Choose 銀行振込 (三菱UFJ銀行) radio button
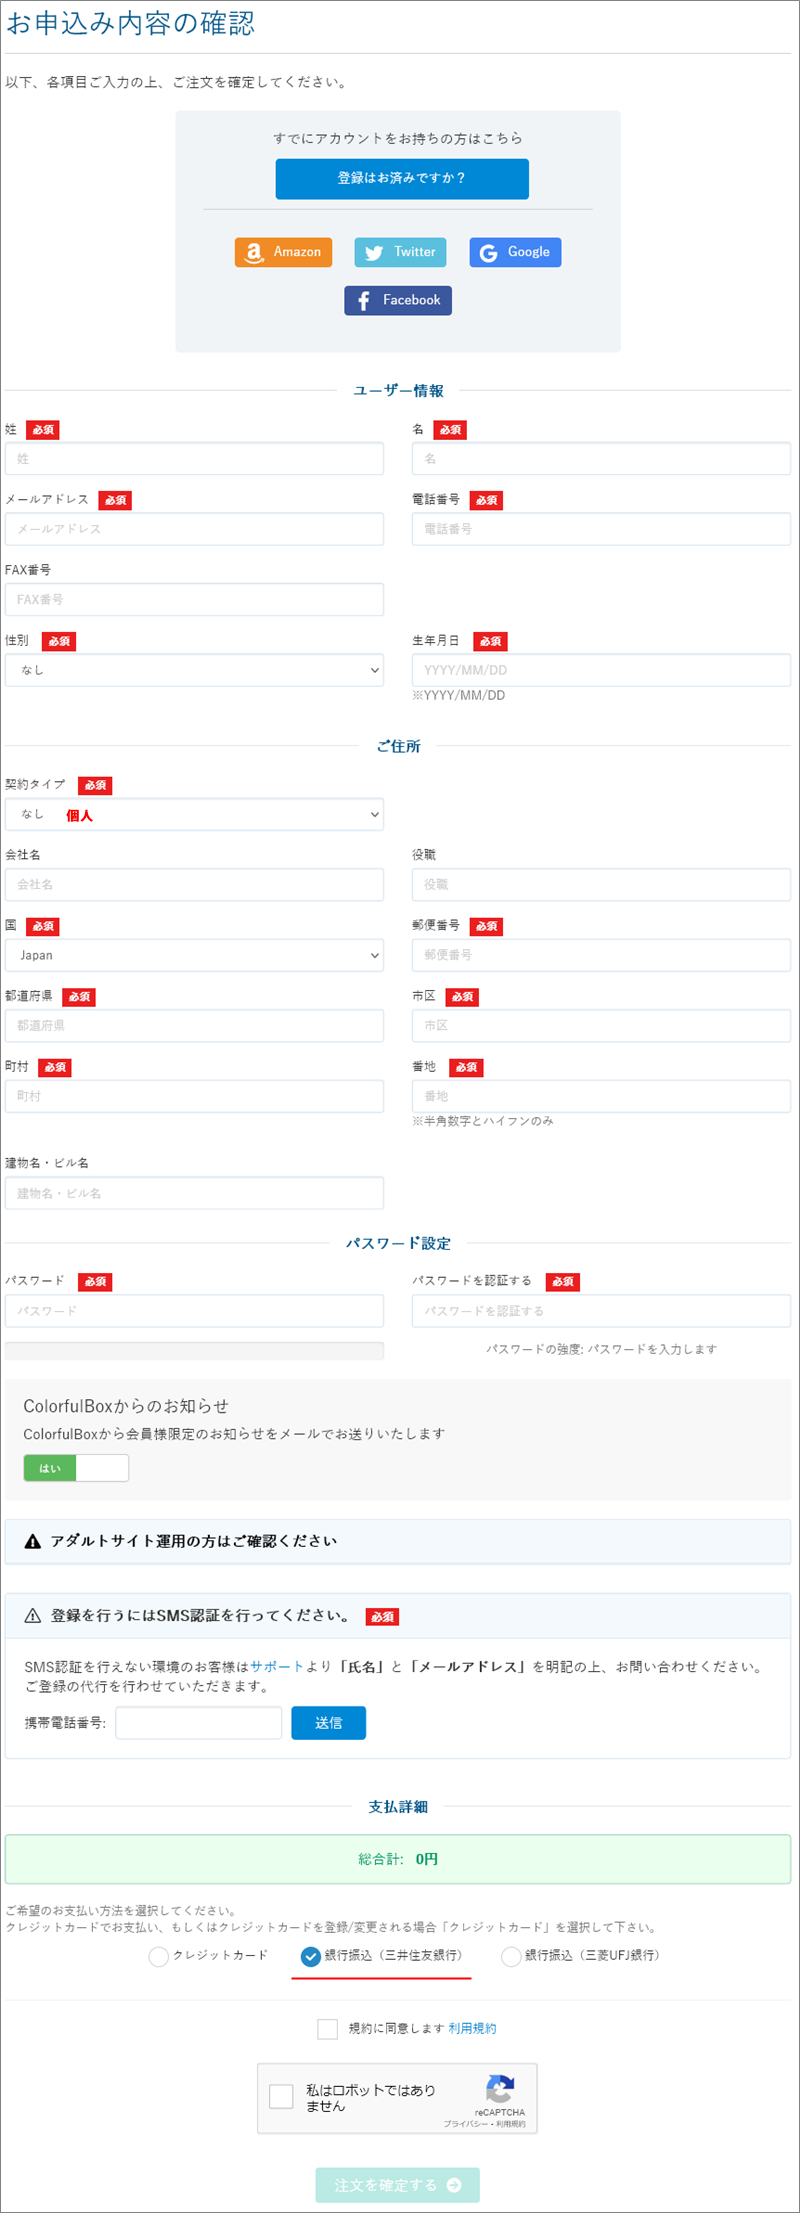Viewport: 800px width, 2213px height. [511, 1956]
